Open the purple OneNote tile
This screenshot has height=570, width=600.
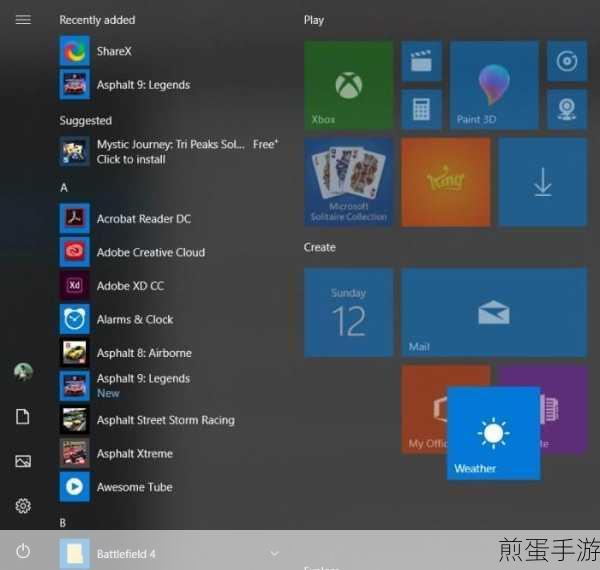point(564,409)
